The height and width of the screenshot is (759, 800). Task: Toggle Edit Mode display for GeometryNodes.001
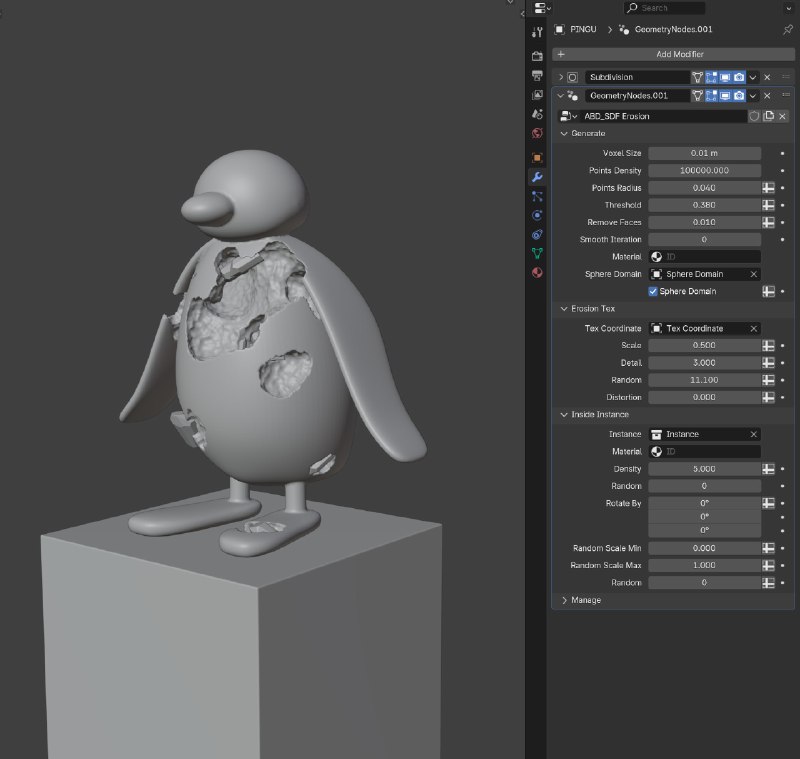pyautogui.click(x=711, y=95)
